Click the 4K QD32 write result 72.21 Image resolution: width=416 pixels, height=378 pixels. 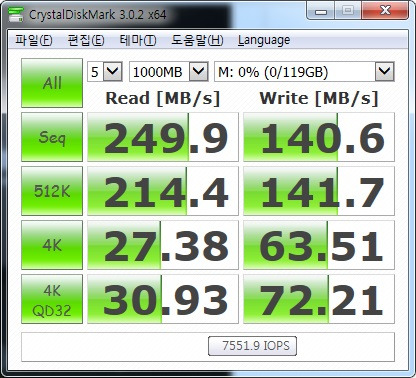(x=319, y=299)
